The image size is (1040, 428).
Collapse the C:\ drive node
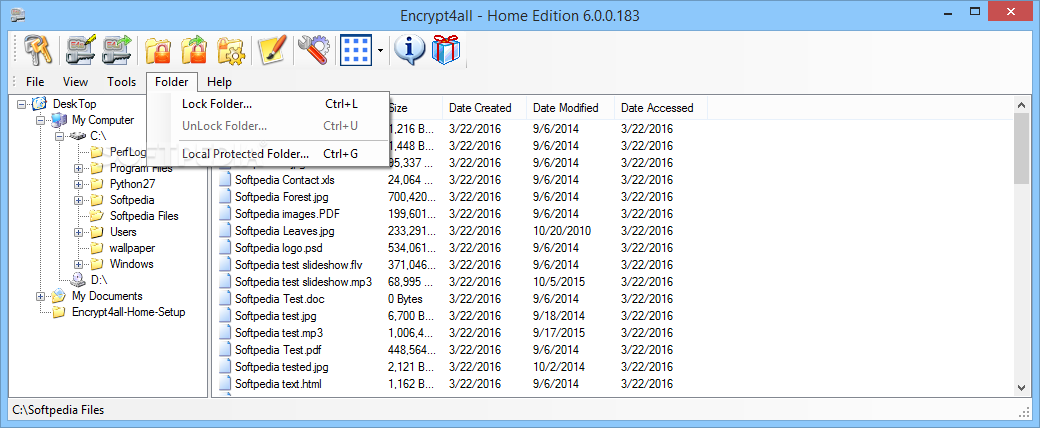[x=60, y=136]
